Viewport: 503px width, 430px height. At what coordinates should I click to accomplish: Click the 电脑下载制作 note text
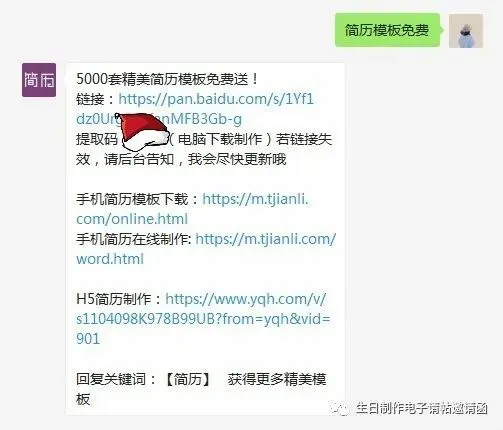pos(220,139)
